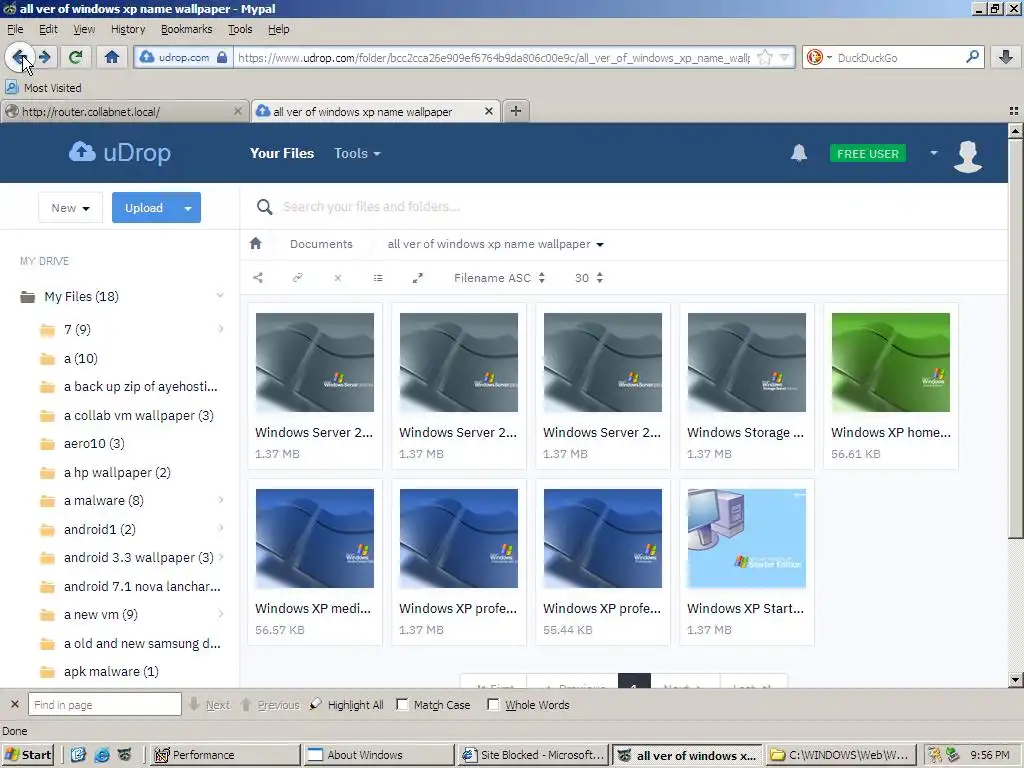Change the 30 items per page dropdown

click(588, 278)
